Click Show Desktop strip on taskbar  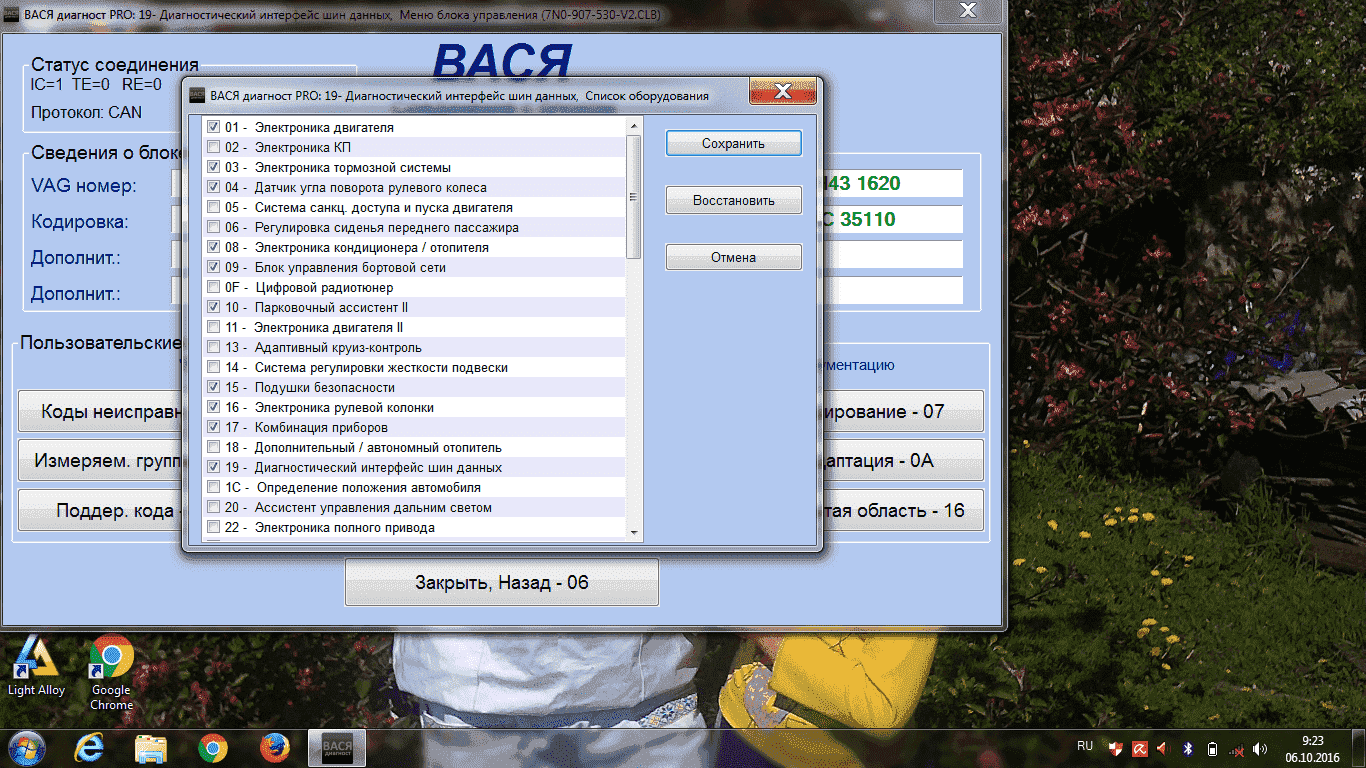pos(1358,748)
